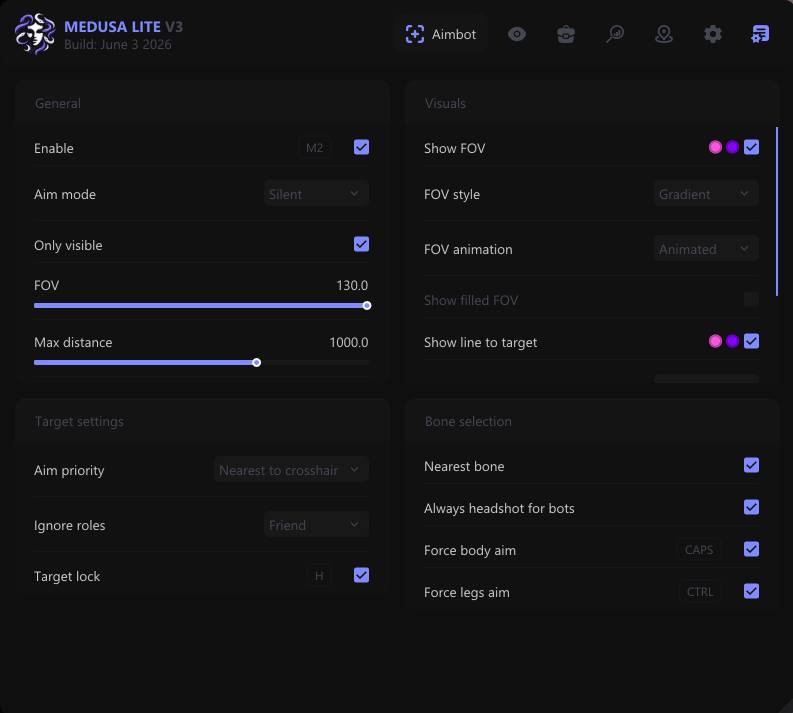Toggle the Nearest bone checkbox
This screenshot has height=713, width=793.
coord(751,465)
